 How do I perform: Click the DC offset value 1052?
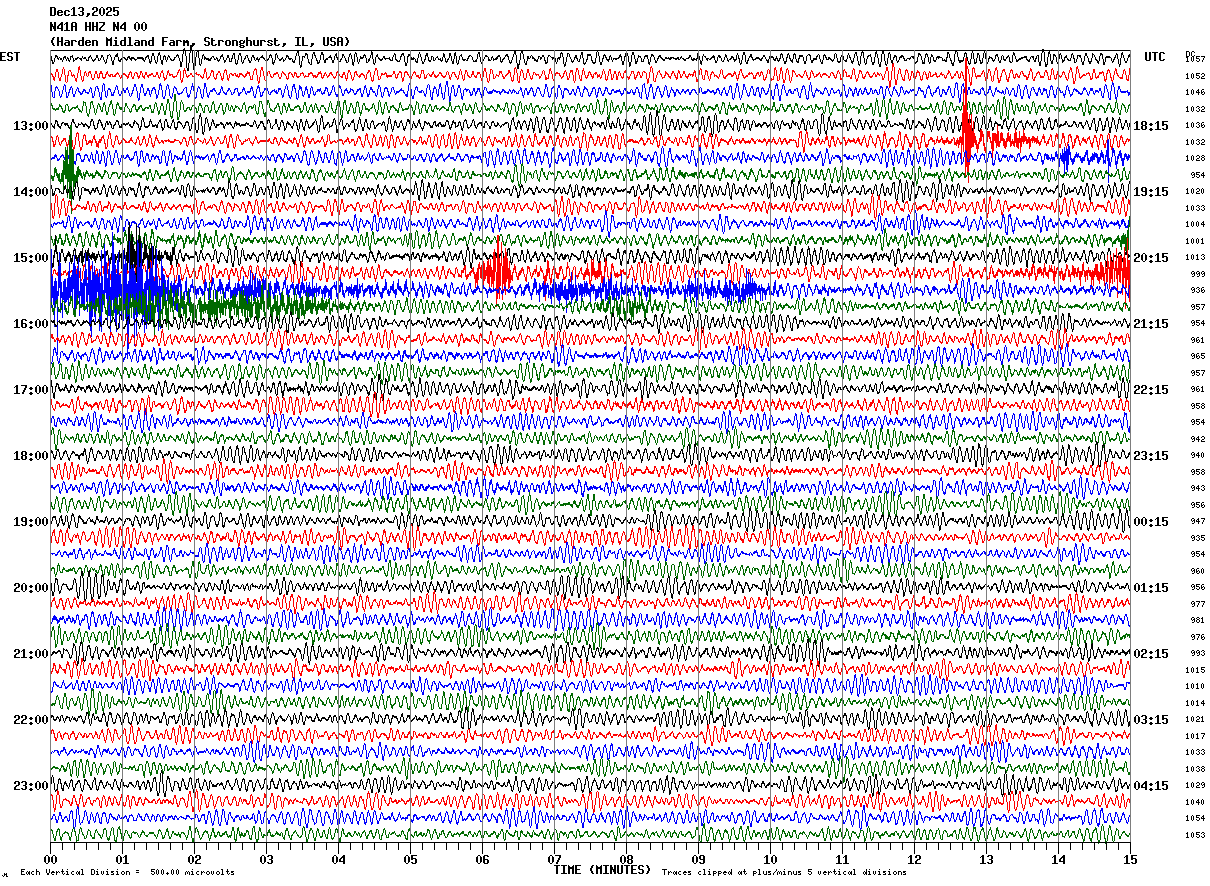[1195, 76]
